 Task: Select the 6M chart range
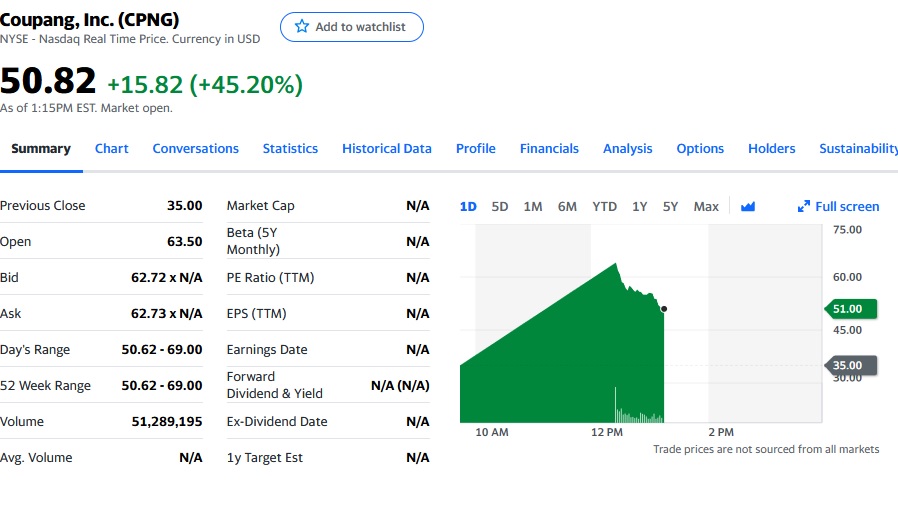[567, 207]
